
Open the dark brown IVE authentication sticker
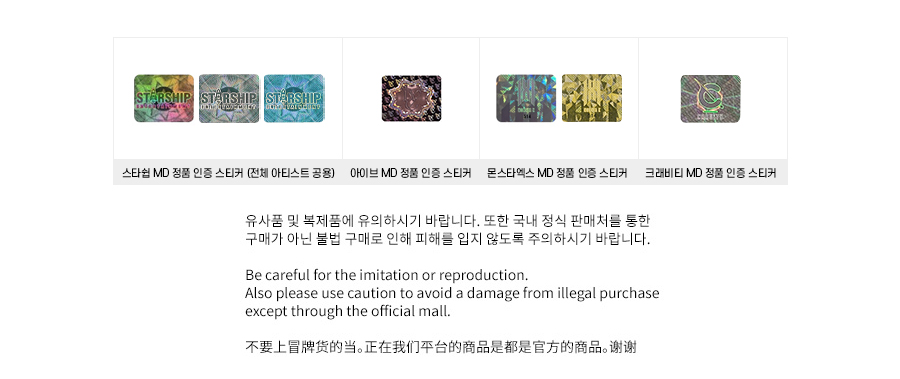[412, 98]
